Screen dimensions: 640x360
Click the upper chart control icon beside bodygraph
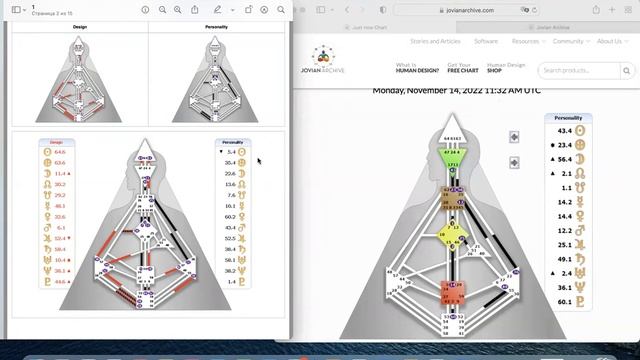point(514,137)
